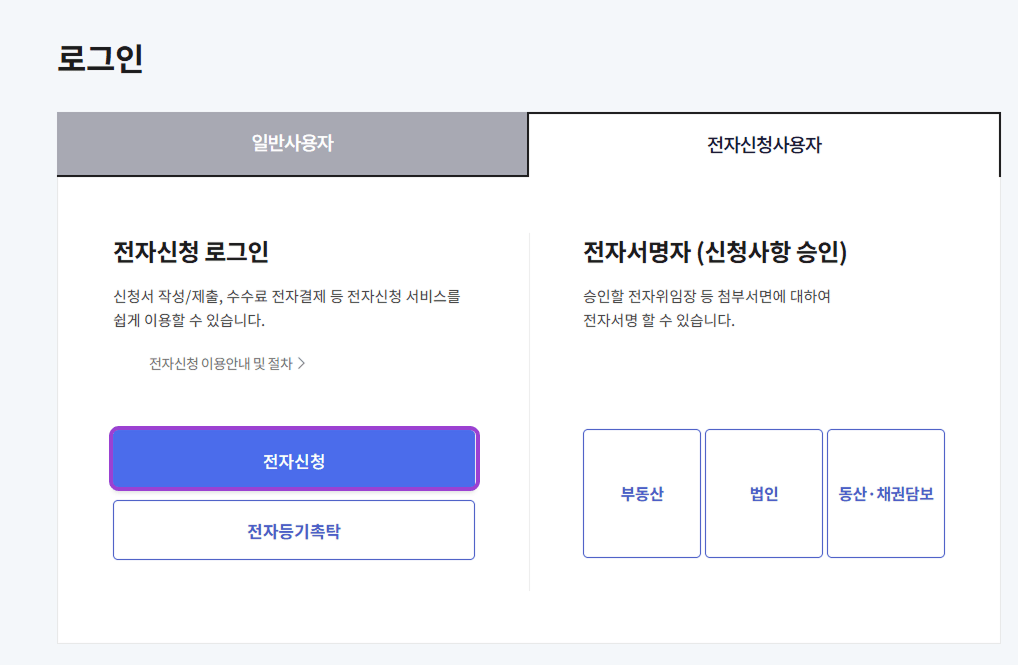
Task: Begin electronic registration entrust via 전자등기촉탁
Action: coord(293,529)
